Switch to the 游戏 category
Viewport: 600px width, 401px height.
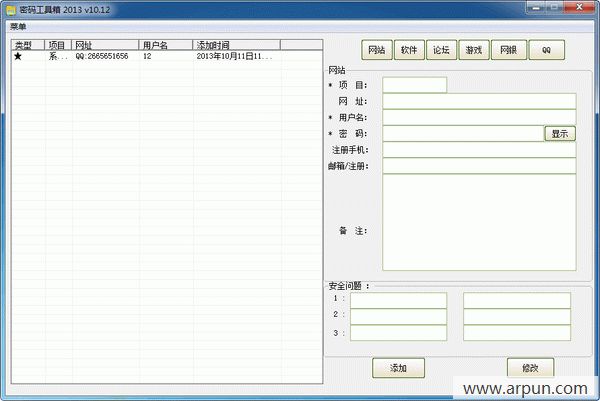pyautogui.click(x=472, y=50)
